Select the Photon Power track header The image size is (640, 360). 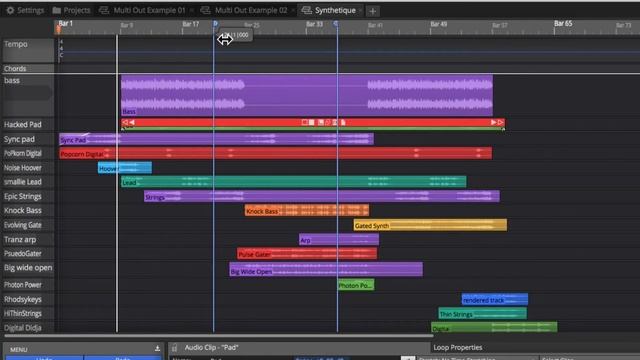tap(28, 285)
